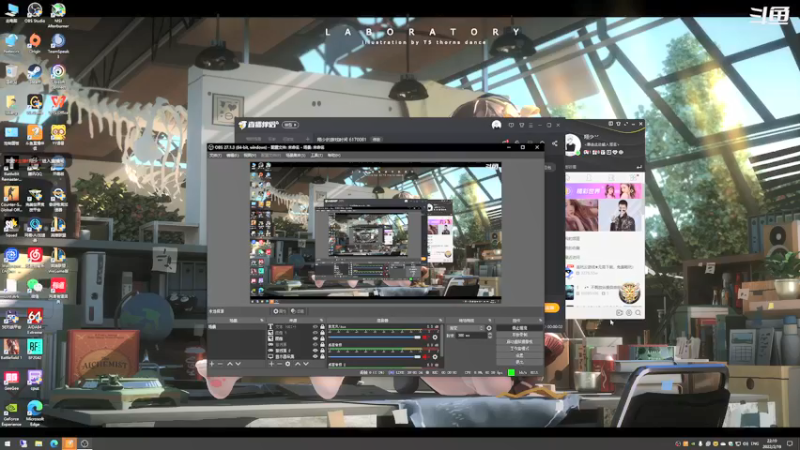Pop out the controls dock panel
This screenshot has width=800, height=450.
540,320
